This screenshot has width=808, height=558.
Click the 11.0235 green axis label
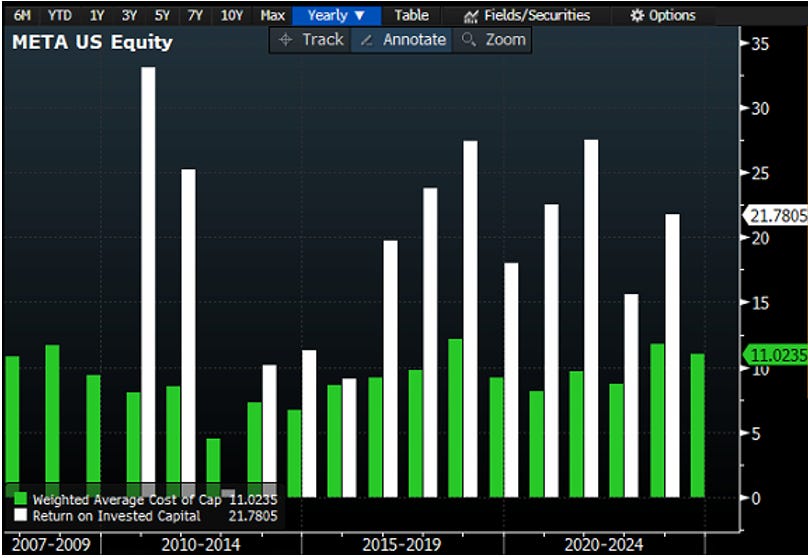pos(775,355)
